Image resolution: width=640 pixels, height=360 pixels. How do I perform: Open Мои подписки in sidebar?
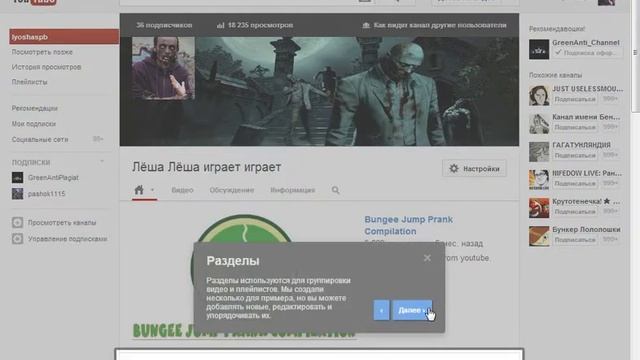pyautogui.click(x=33, y=124)
